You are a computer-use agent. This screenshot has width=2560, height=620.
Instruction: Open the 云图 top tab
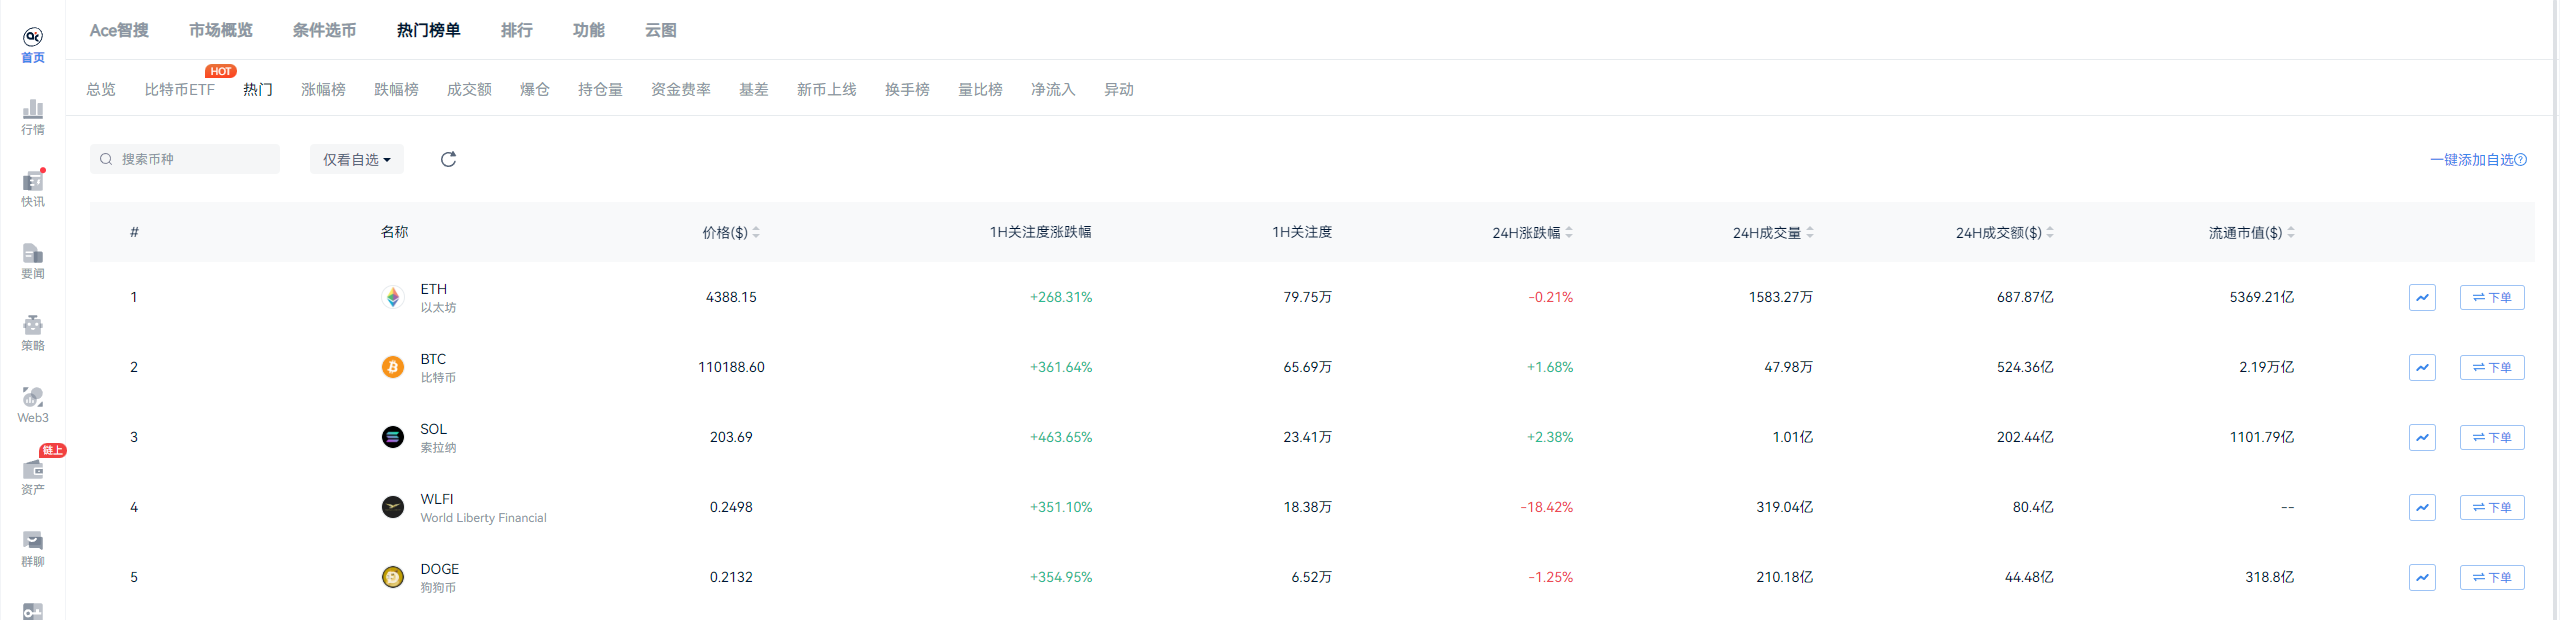click(660, 30)
